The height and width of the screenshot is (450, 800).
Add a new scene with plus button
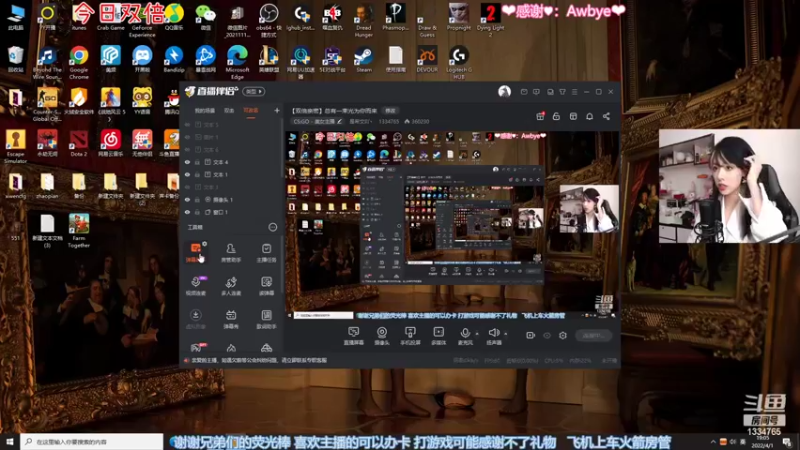coord(277,110)
